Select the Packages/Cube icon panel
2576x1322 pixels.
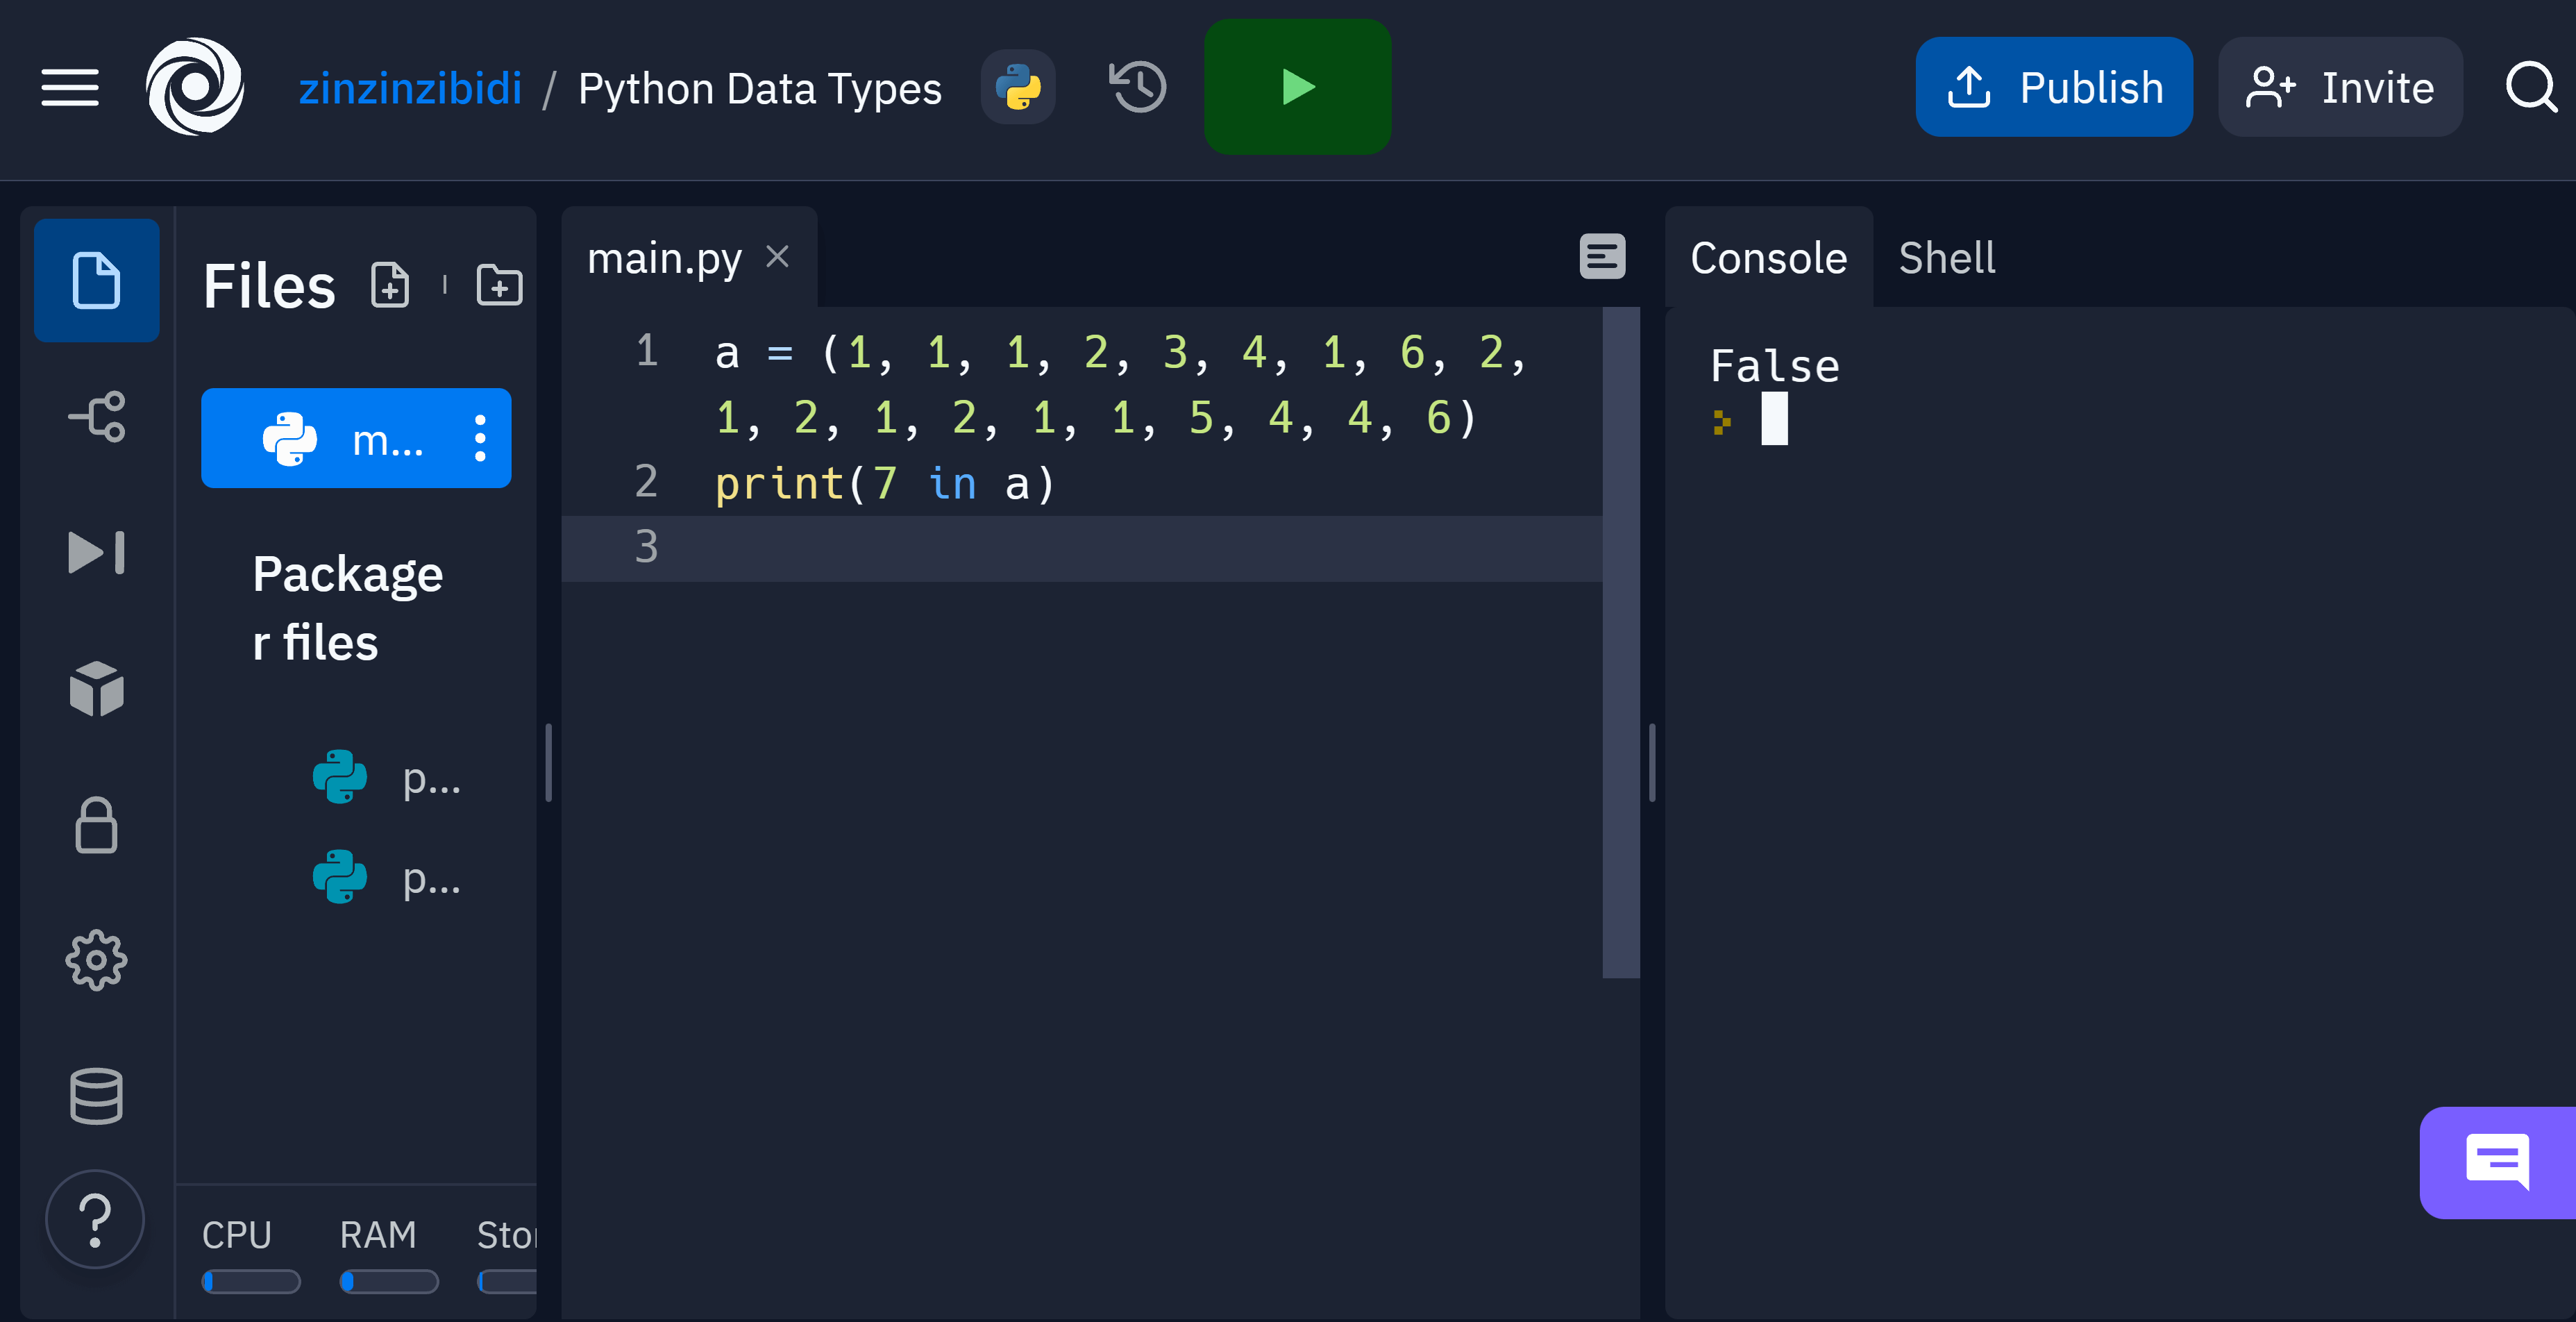96,688
